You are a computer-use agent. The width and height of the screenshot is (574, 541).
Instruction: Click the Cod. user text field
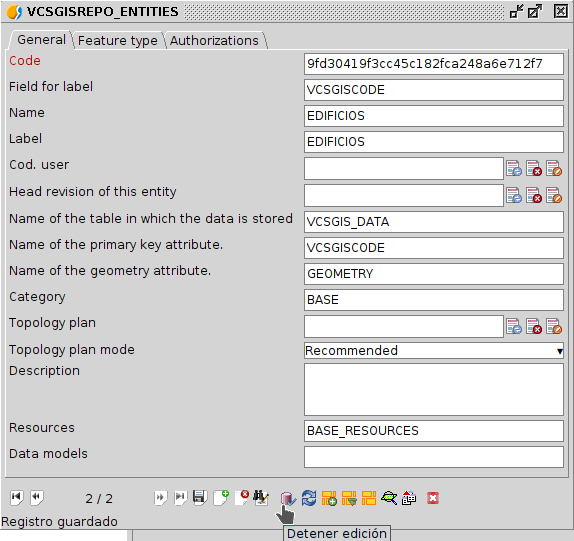[x=404, y=168]
